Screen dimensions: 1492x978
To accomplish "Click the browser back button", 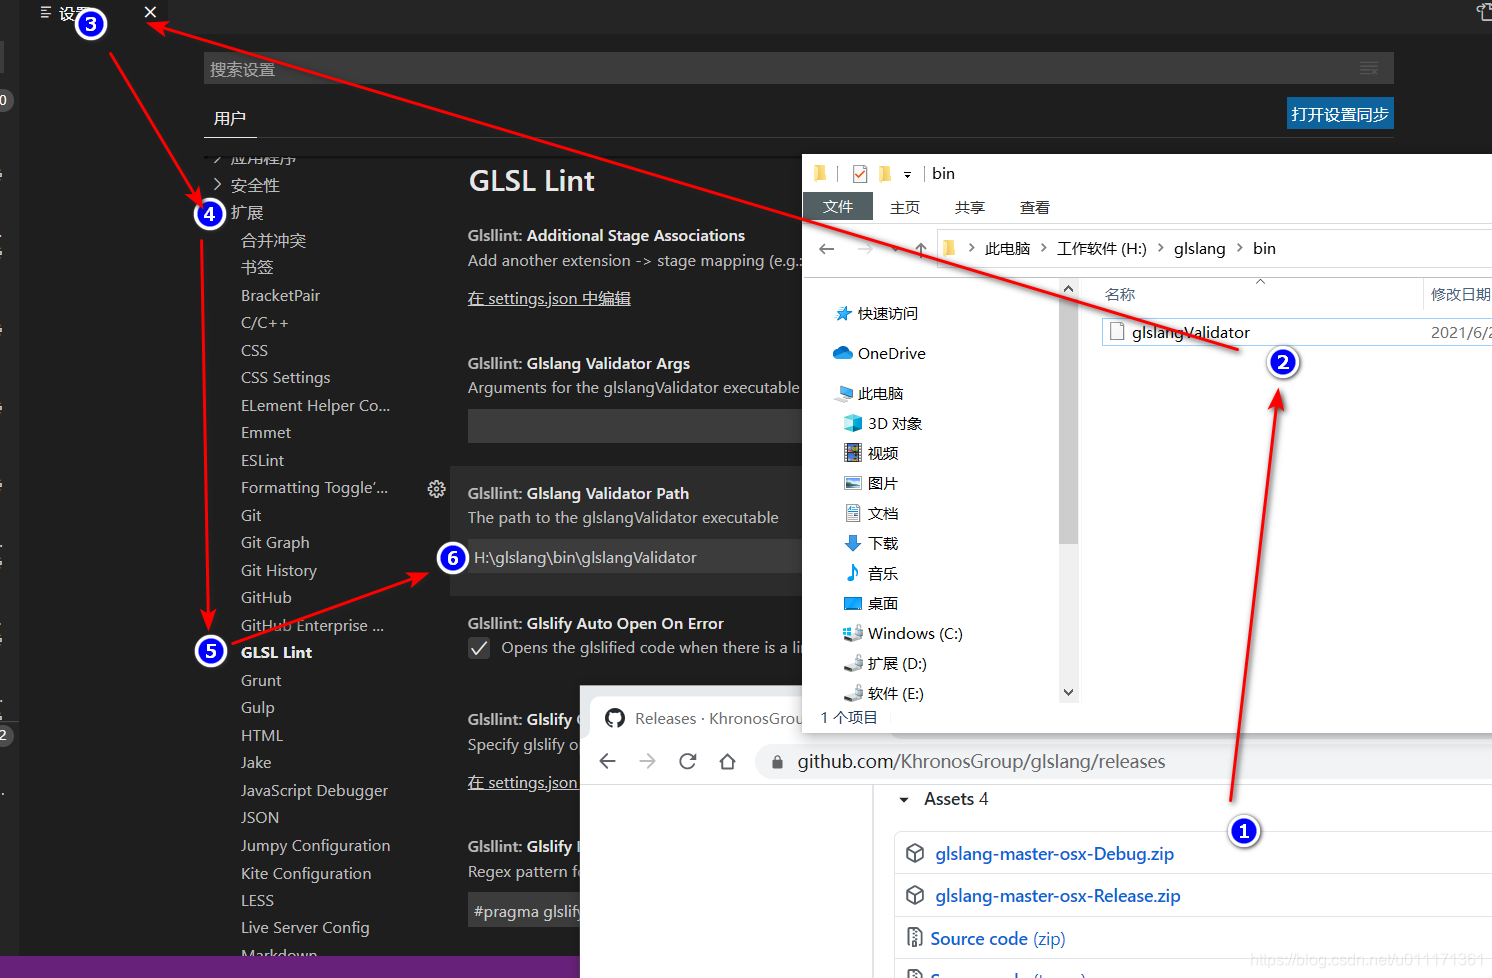I will pos(608,762).
